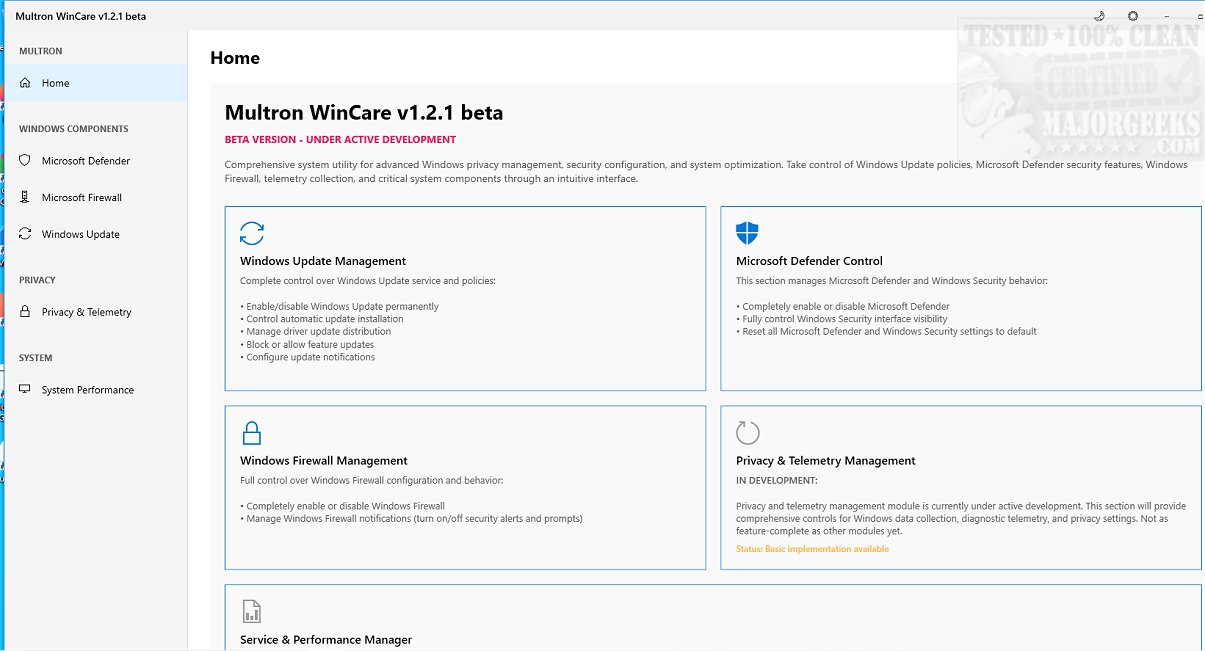Viewport: 1205px width, 651px height.
Task: Go to Privacy & Telemetry in the sidebar
Action: [86, 313]
